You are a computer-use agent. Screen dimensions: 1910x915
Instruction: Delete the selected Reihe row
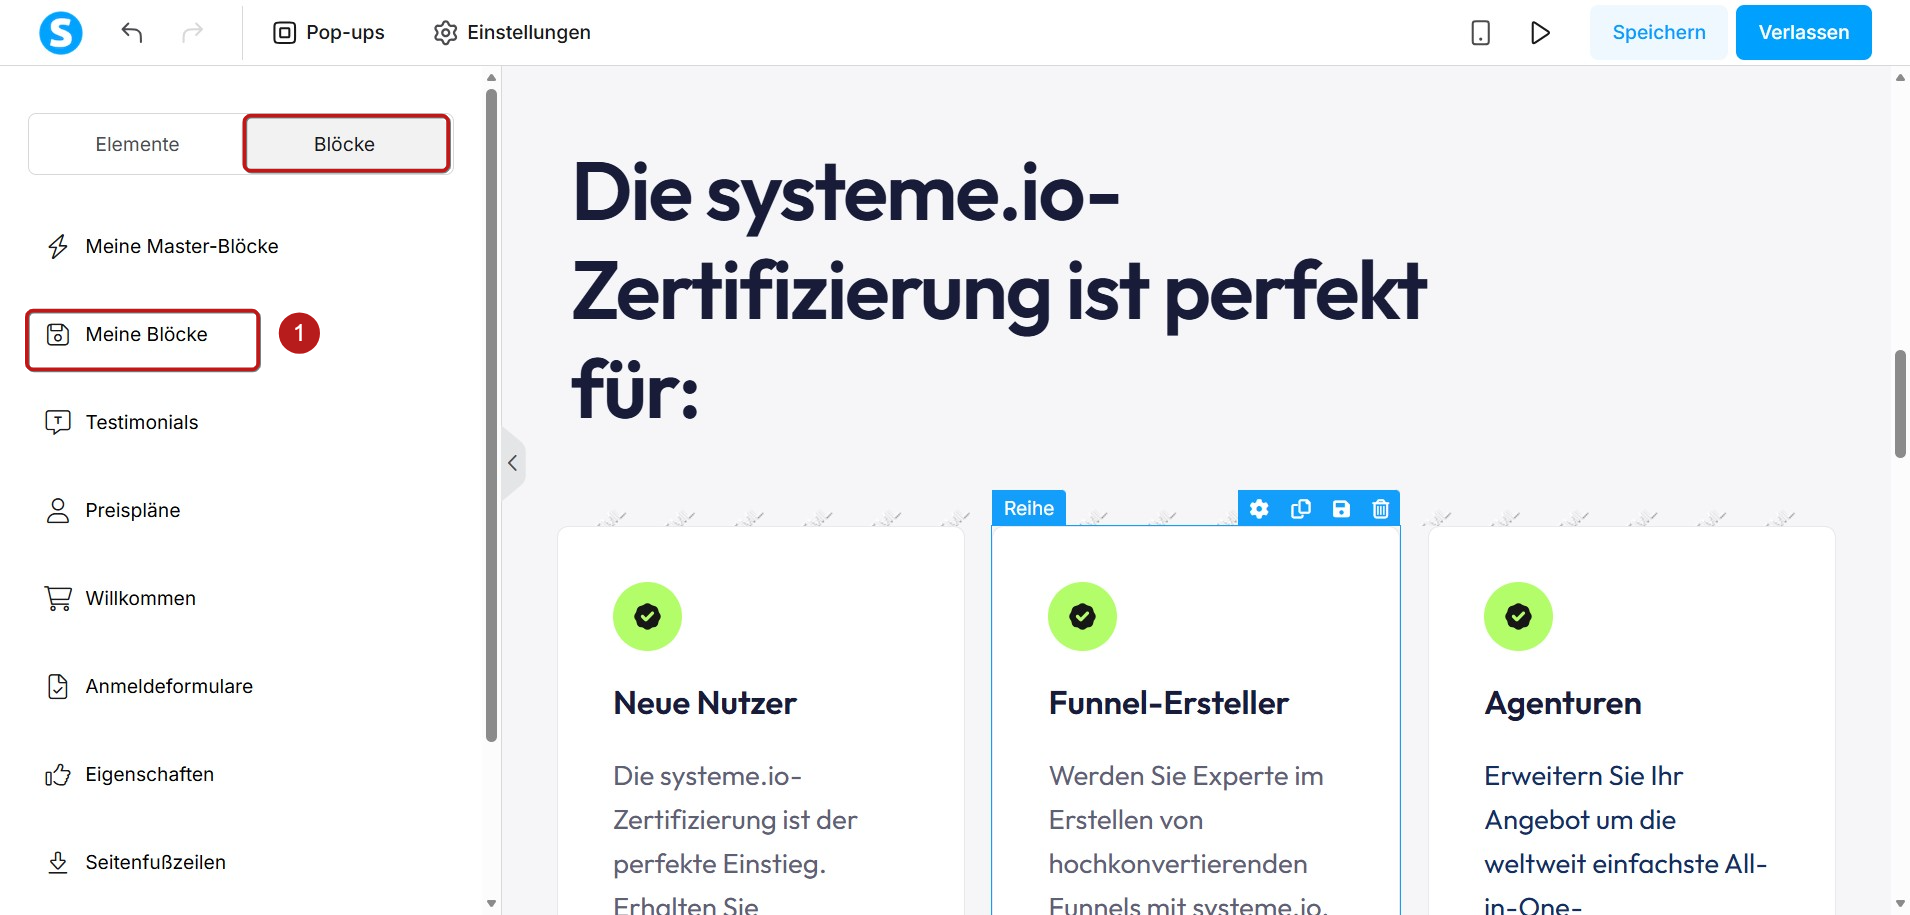(1381, 509)
